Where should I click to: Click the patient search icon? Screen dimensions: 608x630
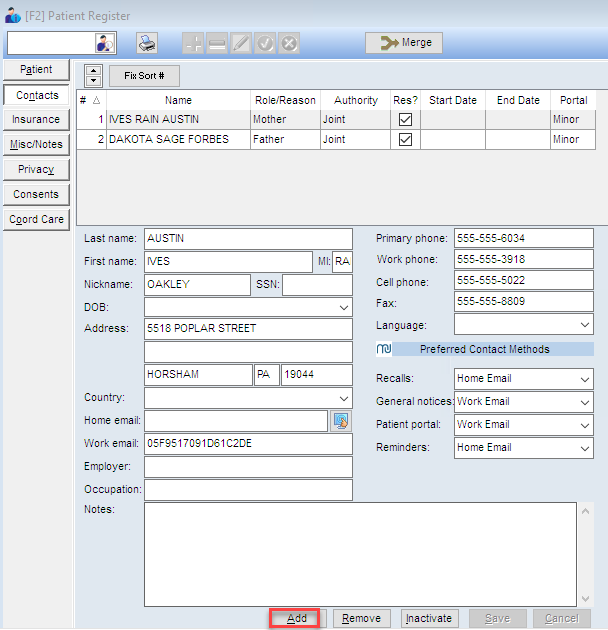(x=105, y=43)
